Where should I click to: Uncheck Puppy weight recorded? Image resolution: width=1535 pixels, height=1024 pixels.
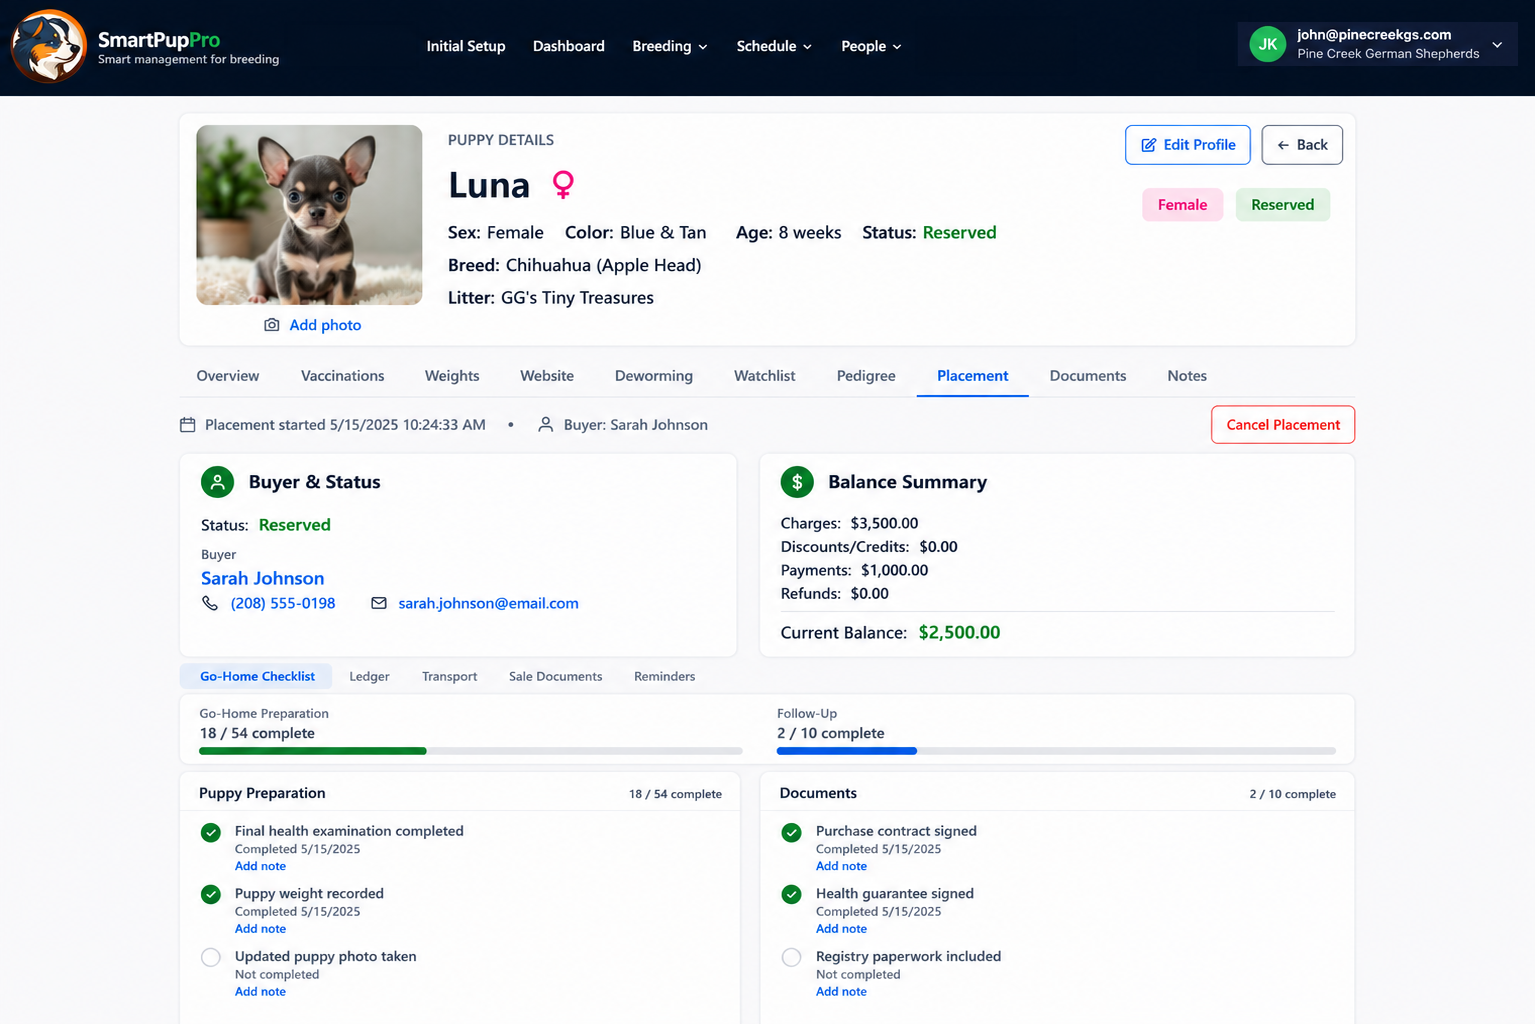(x=211, y=895)
